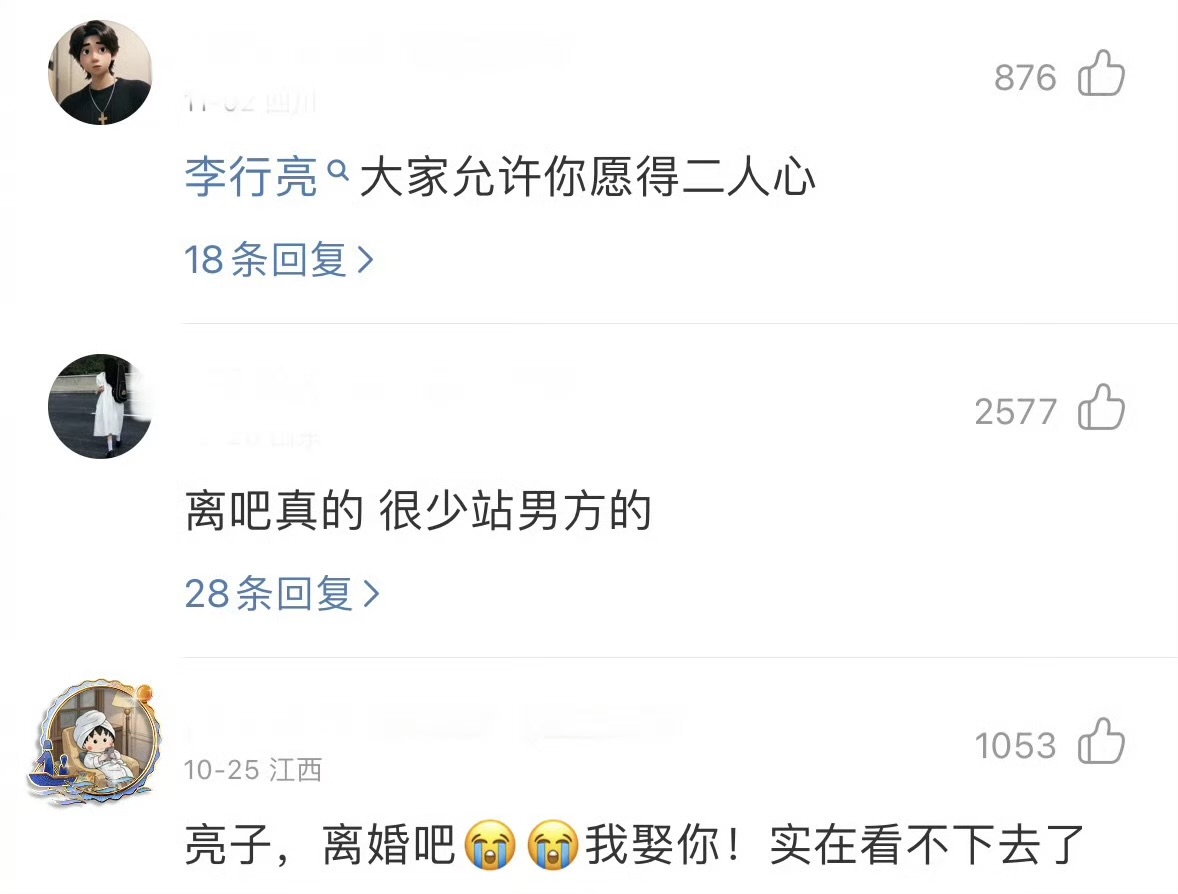The height and width of the screenshot is (894, 1178).
Task: Click the second crying emoji
Action: [552, 845]
